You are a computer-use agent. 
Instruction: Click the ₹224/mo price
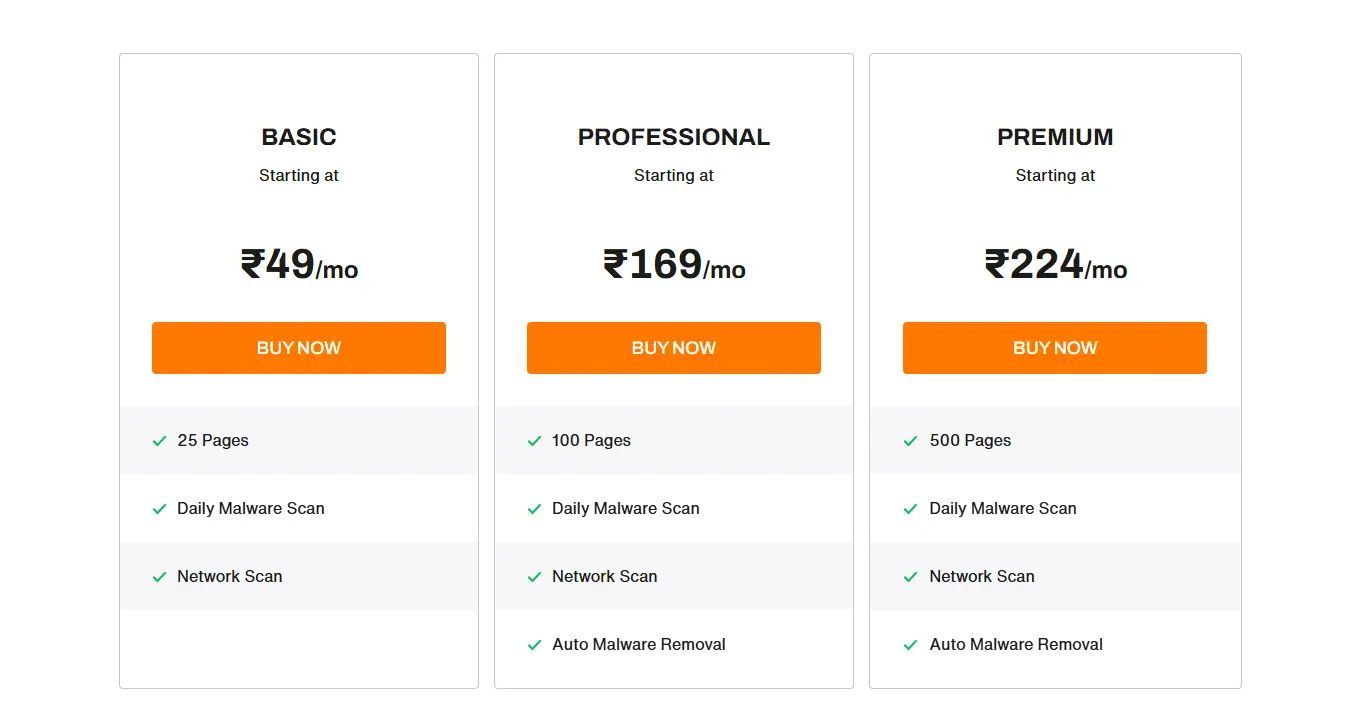click(x=1055, y=265)
